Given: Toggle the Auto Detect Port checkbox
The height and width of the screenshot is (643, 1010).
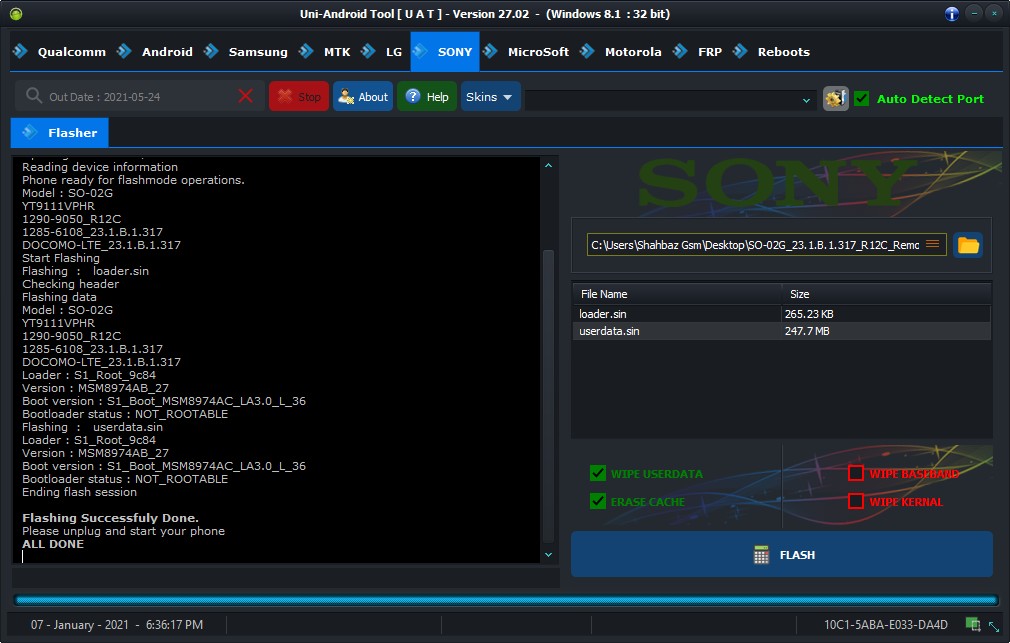Looking at the screenshot, I should pos(861,99).
